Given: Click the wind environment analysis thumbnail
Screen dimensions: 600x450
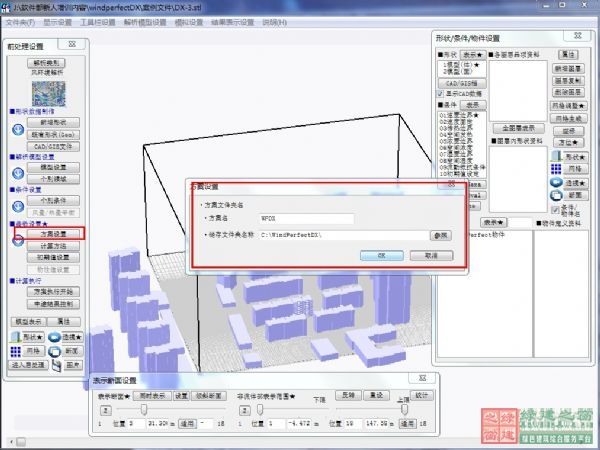Looking at the screenshot, I should (46, 93).
